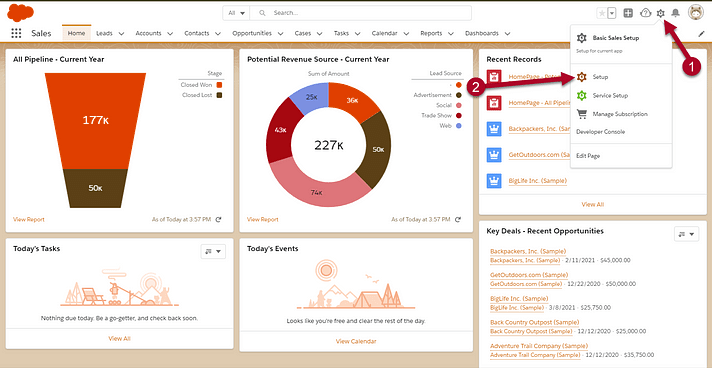Screen dimensions: 712x368
Task: Open the Notifications bell
Action: pos(676,13)
